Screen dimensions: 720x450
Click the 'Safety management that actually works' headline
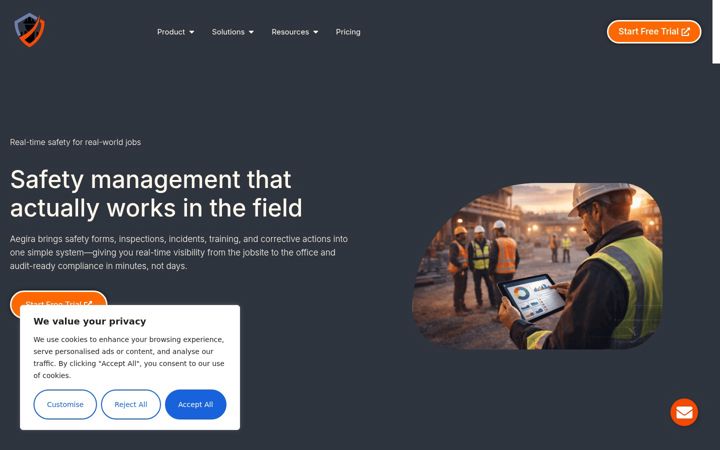156,193
